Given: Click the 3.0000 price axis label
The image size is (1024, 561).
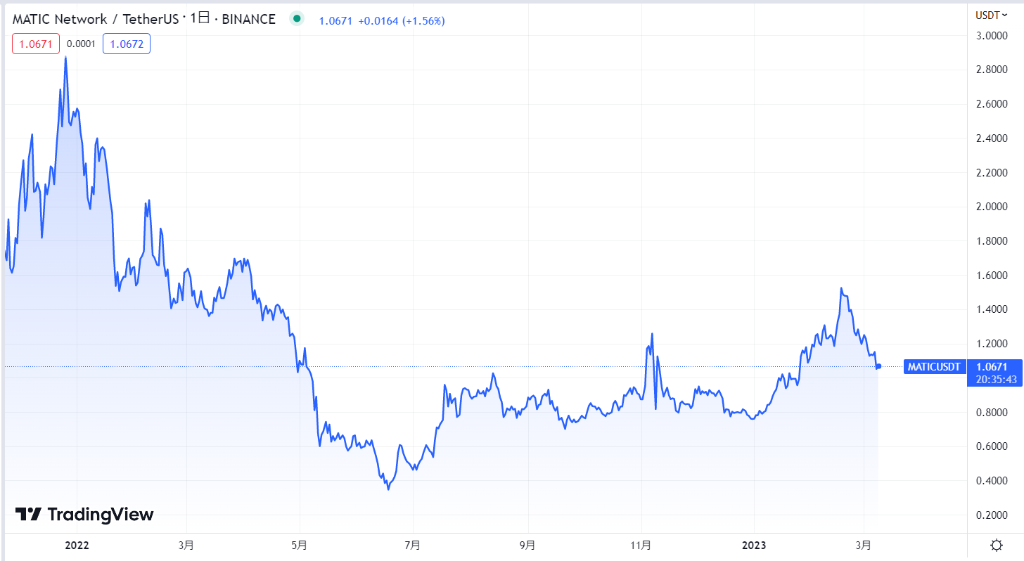Looking at the screenshot, I should coord(991,36).
